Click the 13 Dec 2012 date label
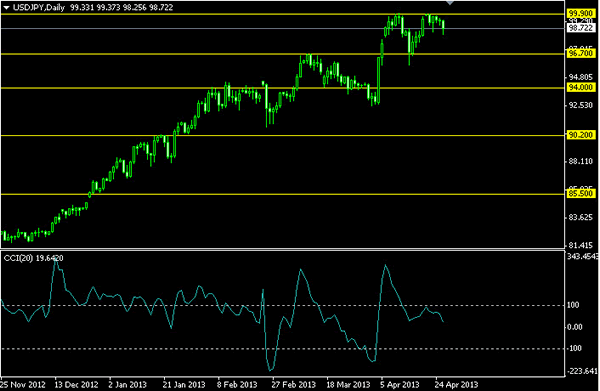The height and width of the screenshot is (391, 600). click(76, 384)
